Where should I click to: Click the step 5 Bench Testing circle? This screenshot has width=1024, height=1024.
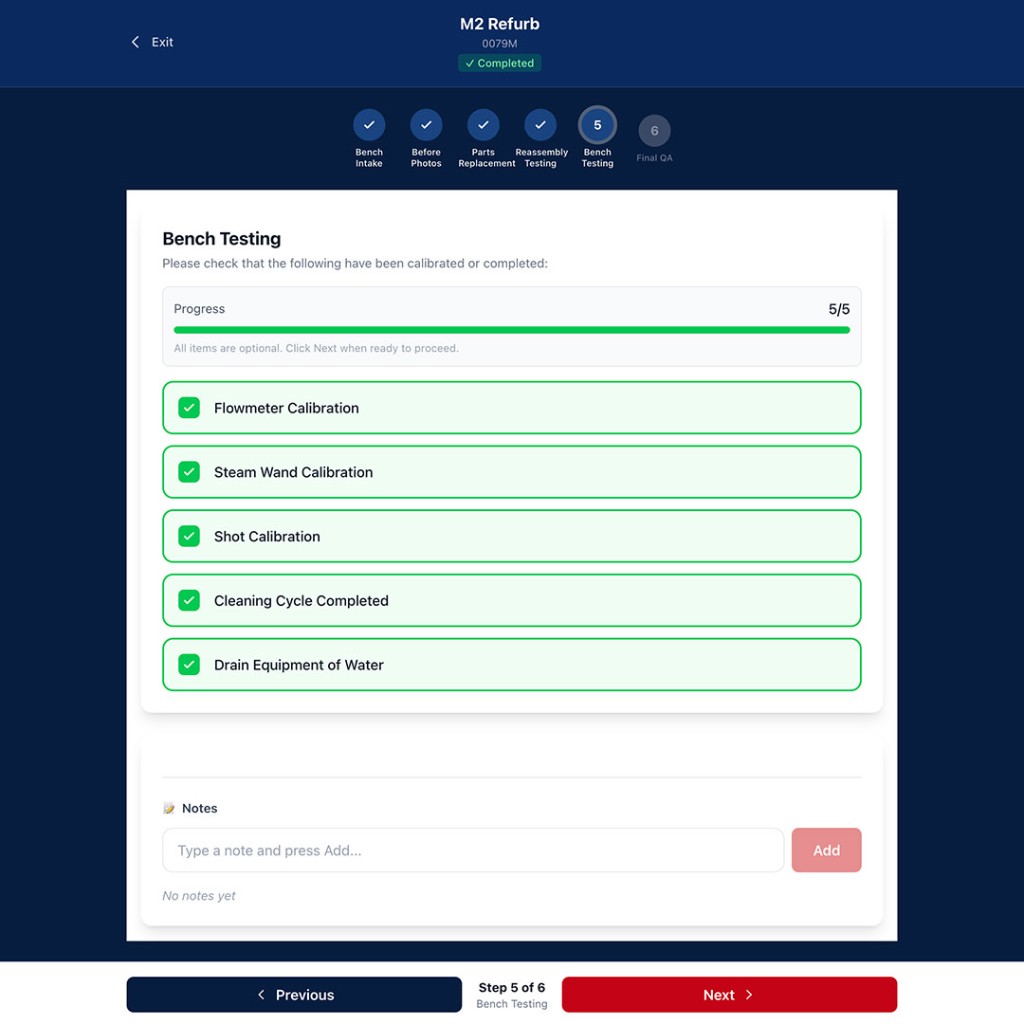point(597,126)
